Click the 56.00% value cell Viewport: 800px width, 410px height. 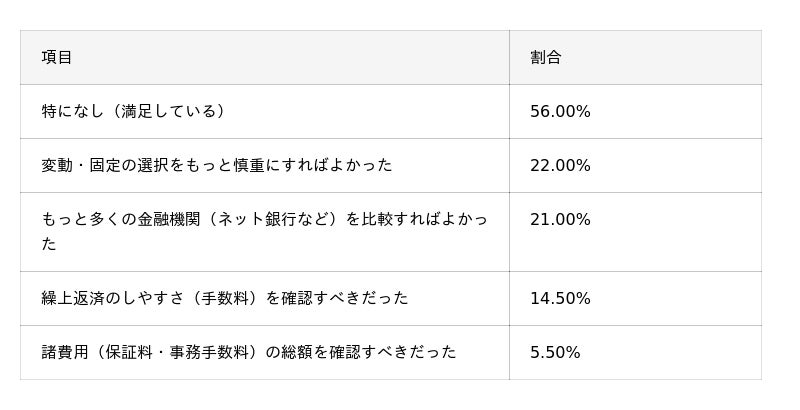[560, 112]
